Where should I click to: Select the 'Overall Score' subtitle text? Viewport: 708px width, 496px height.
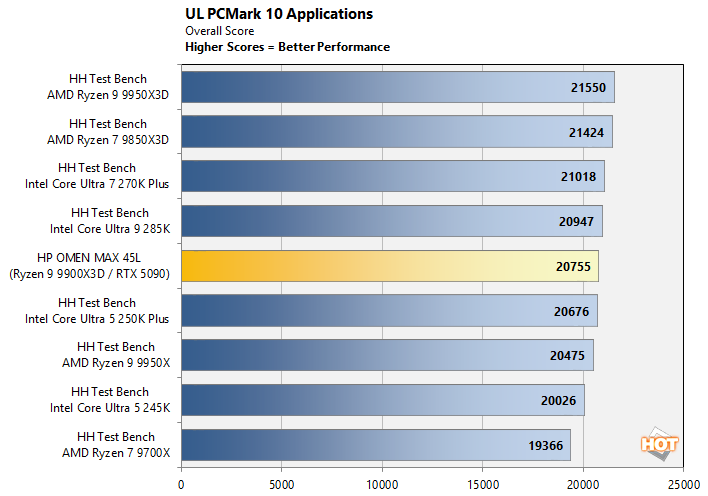(x=219, y=31)
